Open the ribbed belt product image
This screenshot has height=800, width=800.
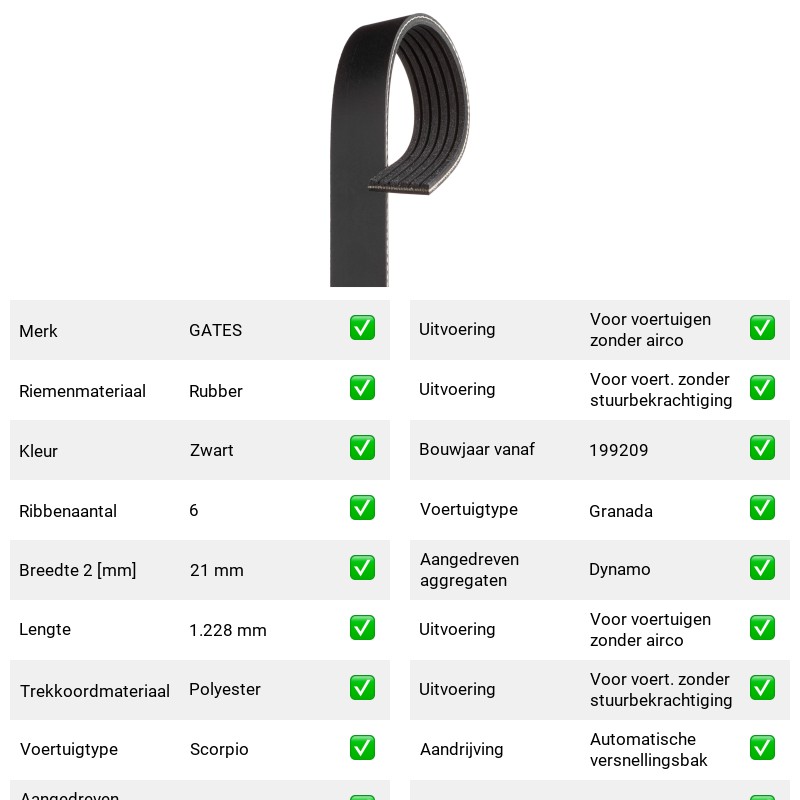click(399, 149)
